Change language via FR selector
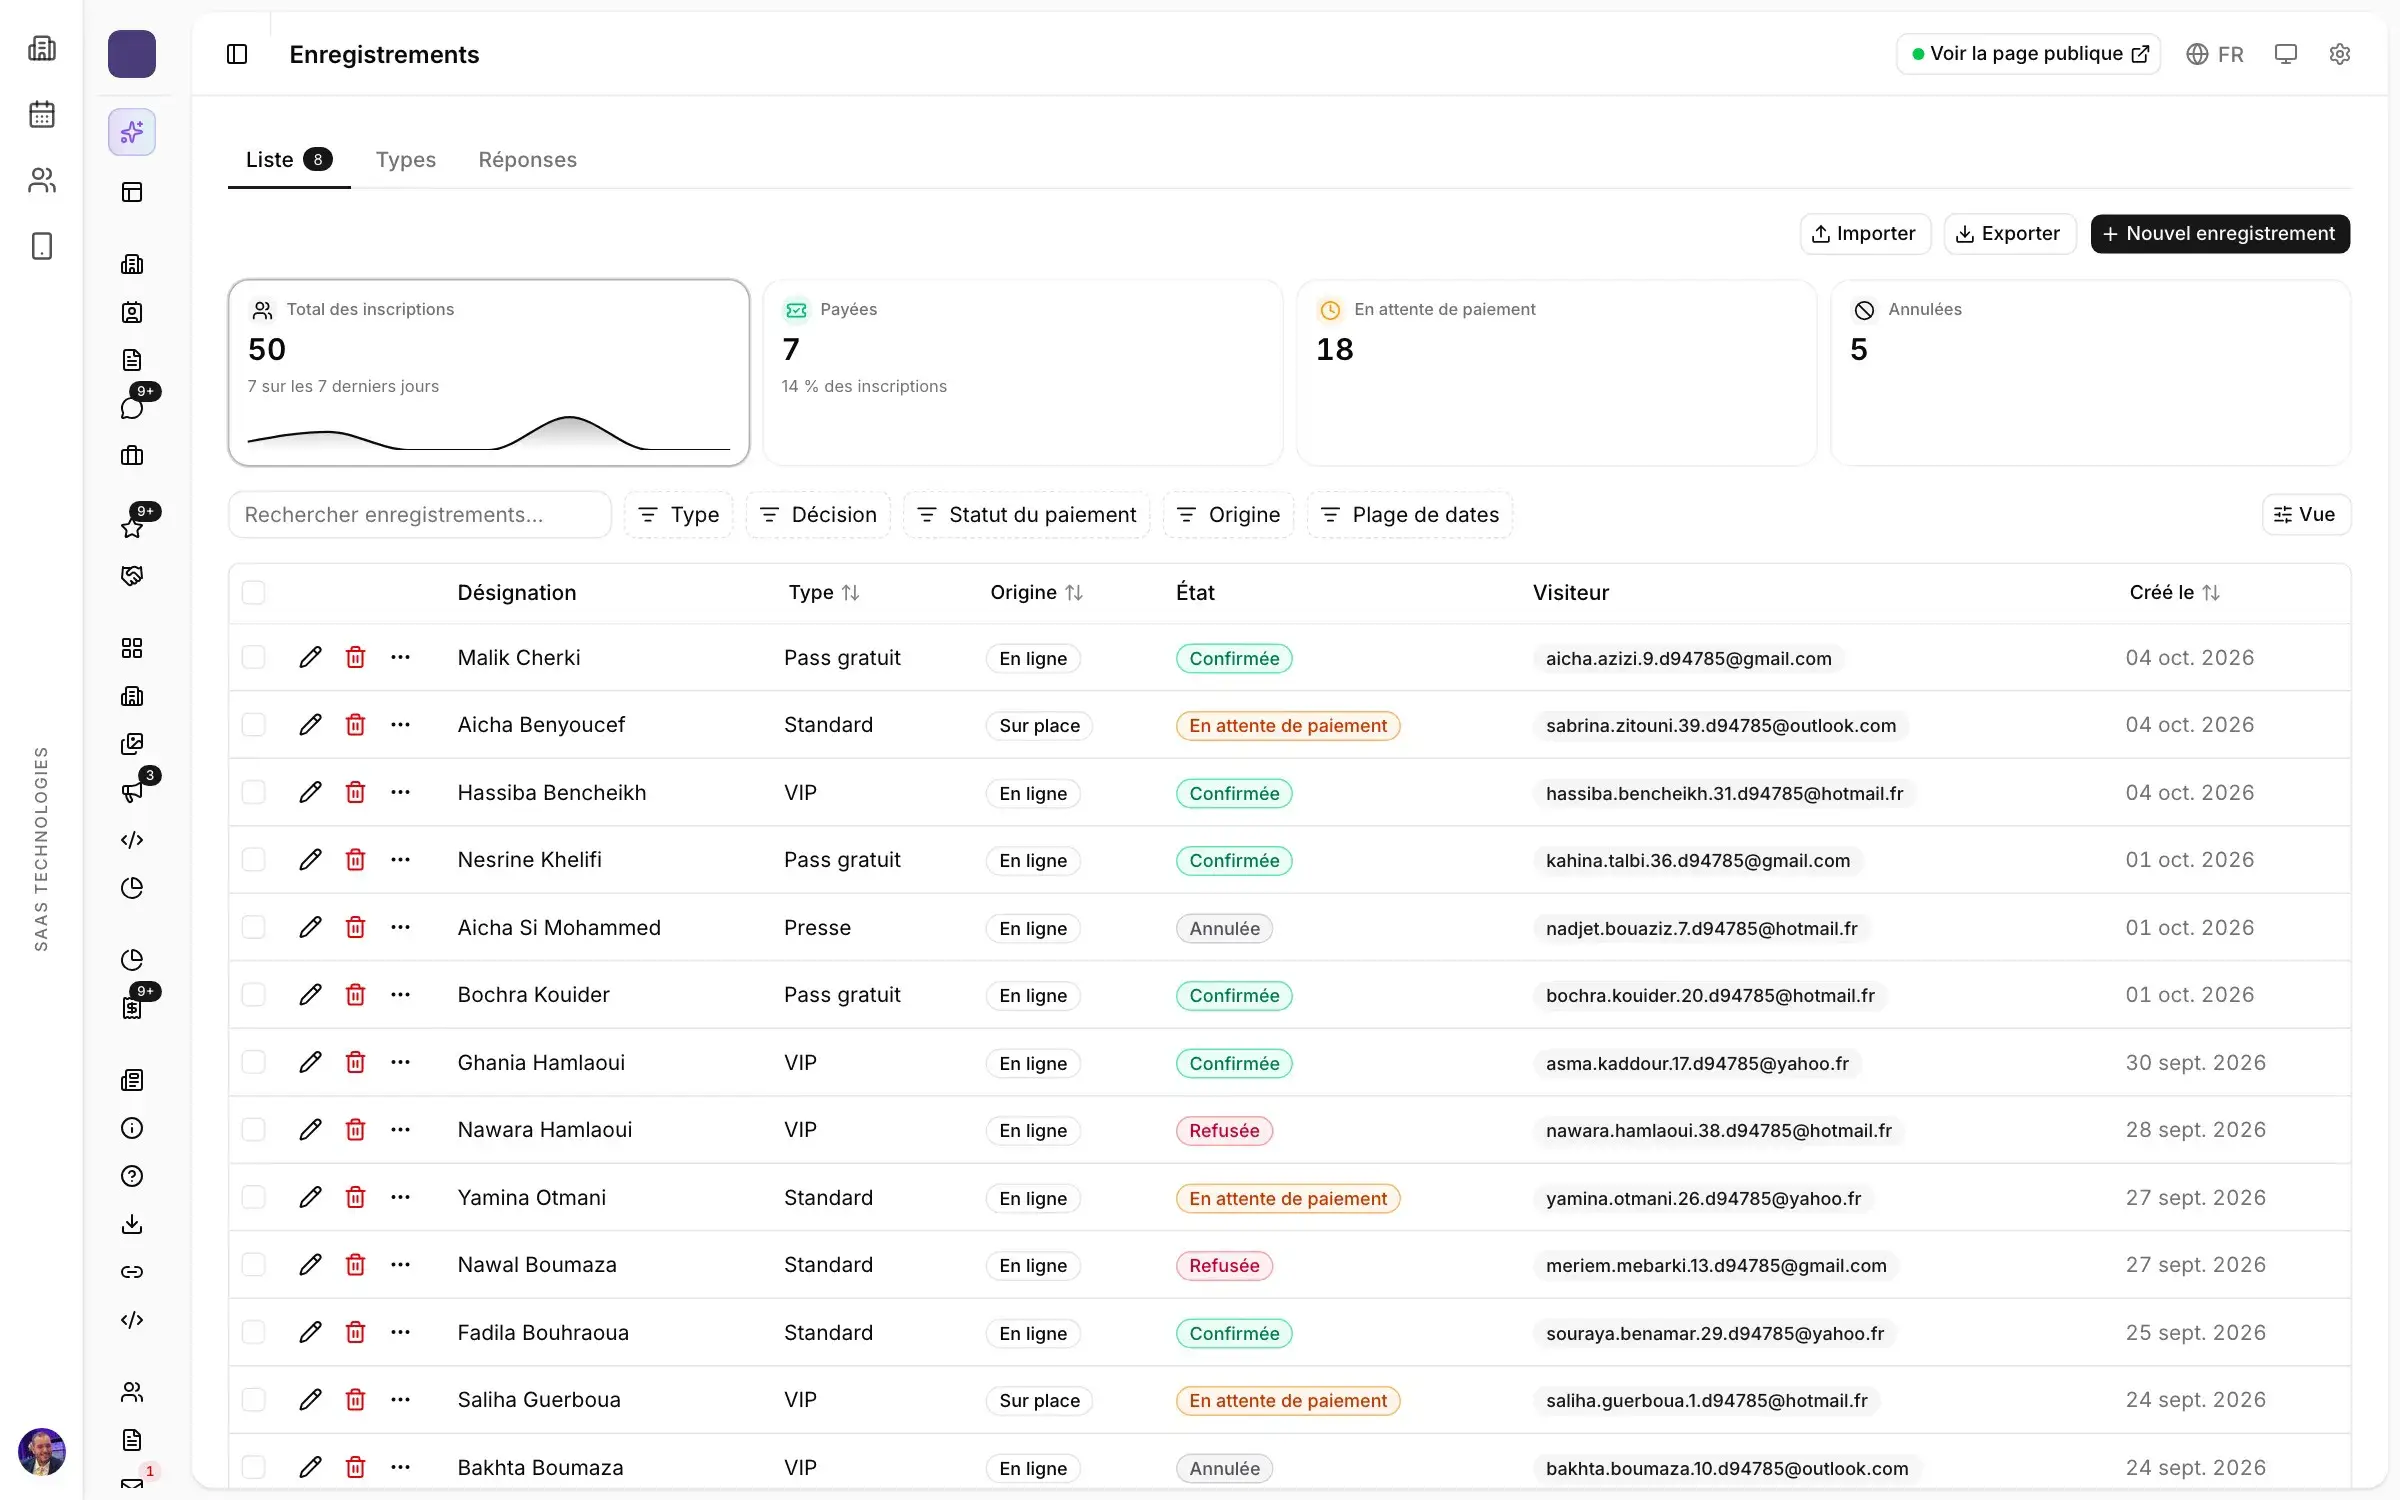 [x=2216, y=54]
